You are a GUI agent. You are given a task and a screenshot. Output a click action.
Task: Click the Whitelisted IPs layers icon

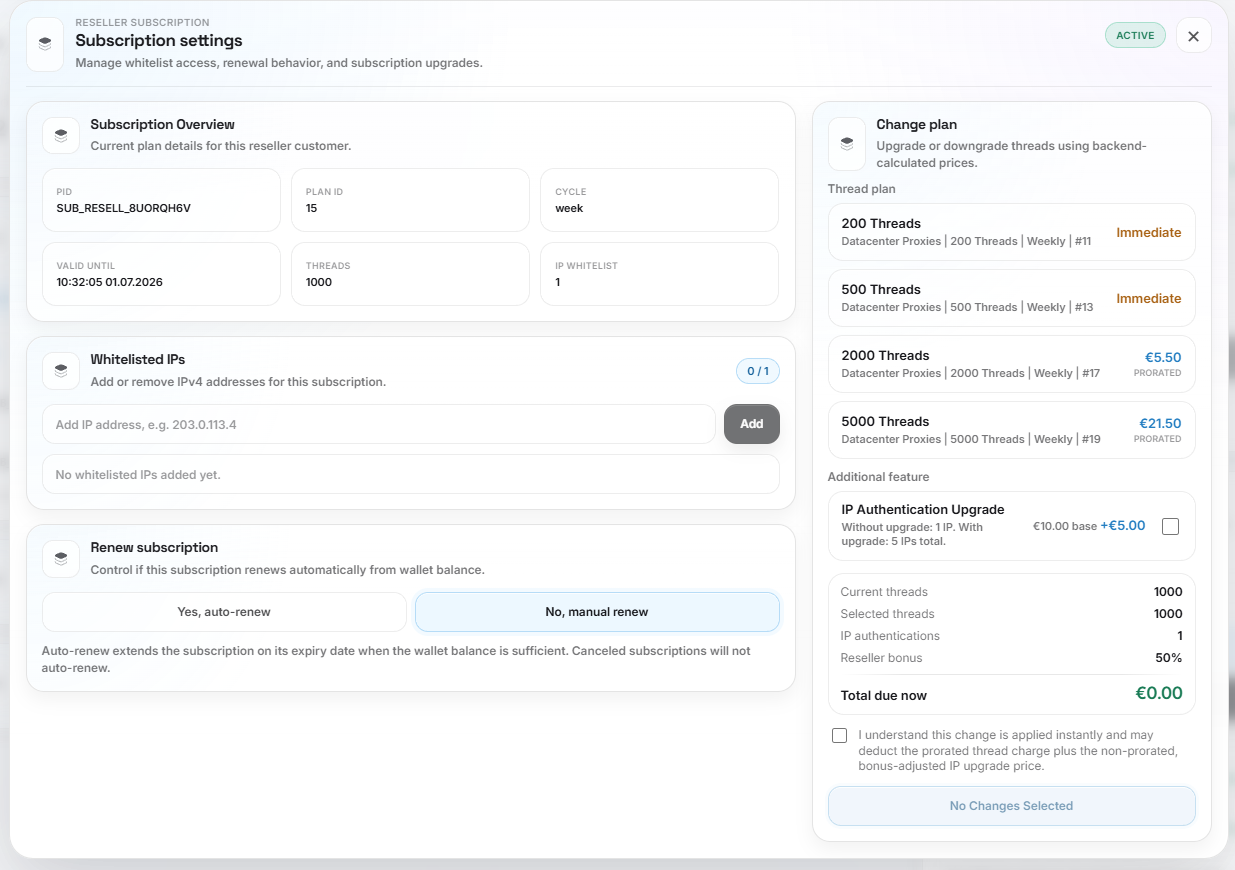61,371
